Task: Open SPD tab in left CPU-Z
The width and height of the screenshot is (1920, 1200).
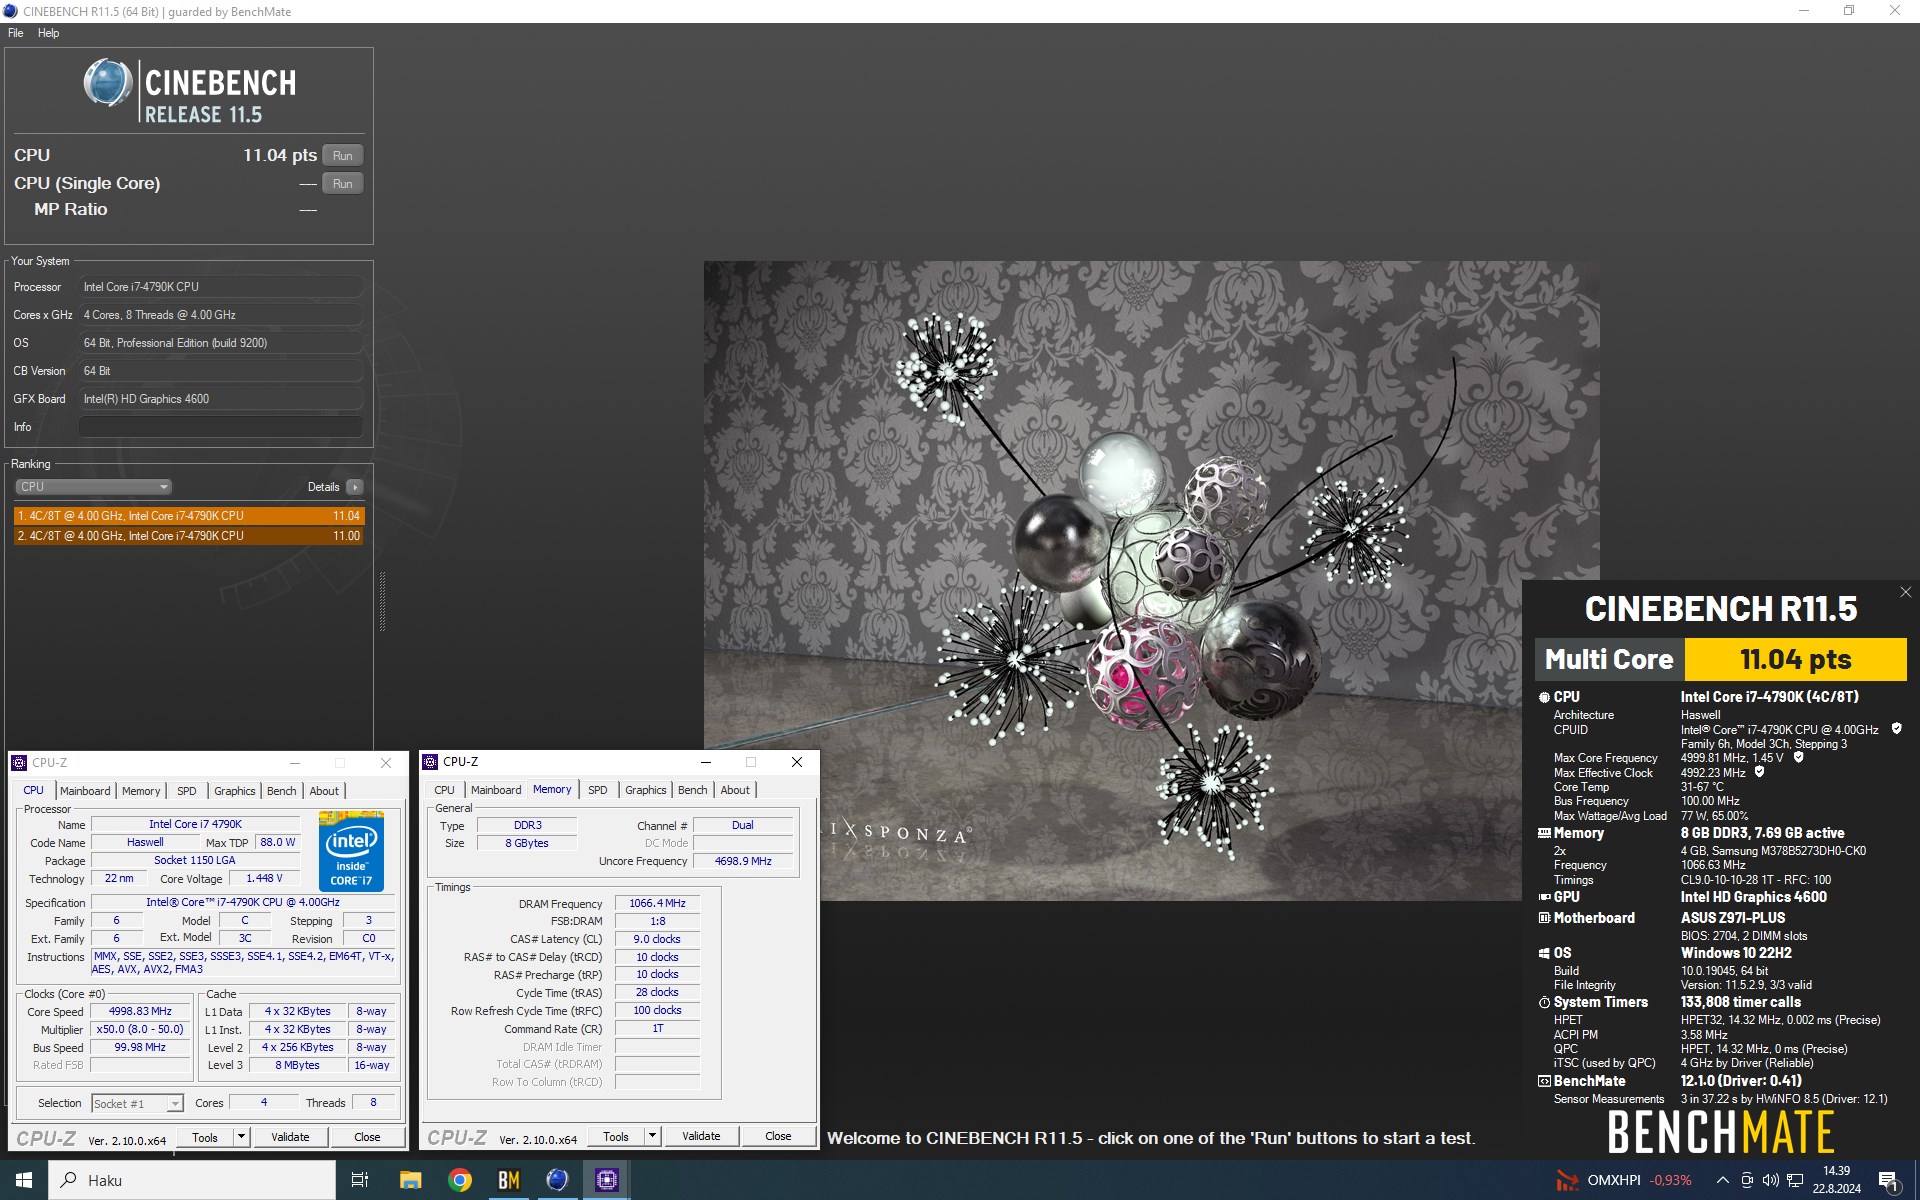Action: click(187, 791)
